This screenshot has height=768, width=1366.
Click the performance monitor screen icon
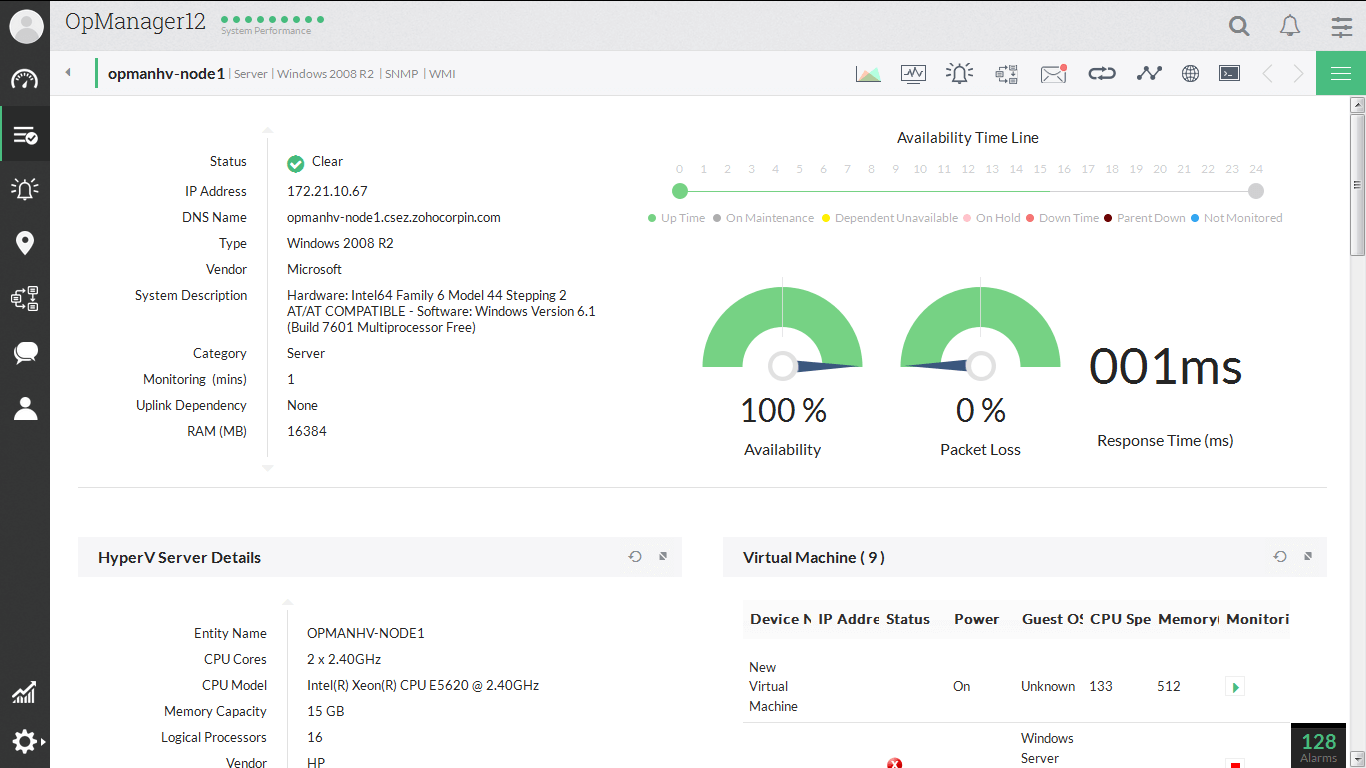[x=913, y=73]
